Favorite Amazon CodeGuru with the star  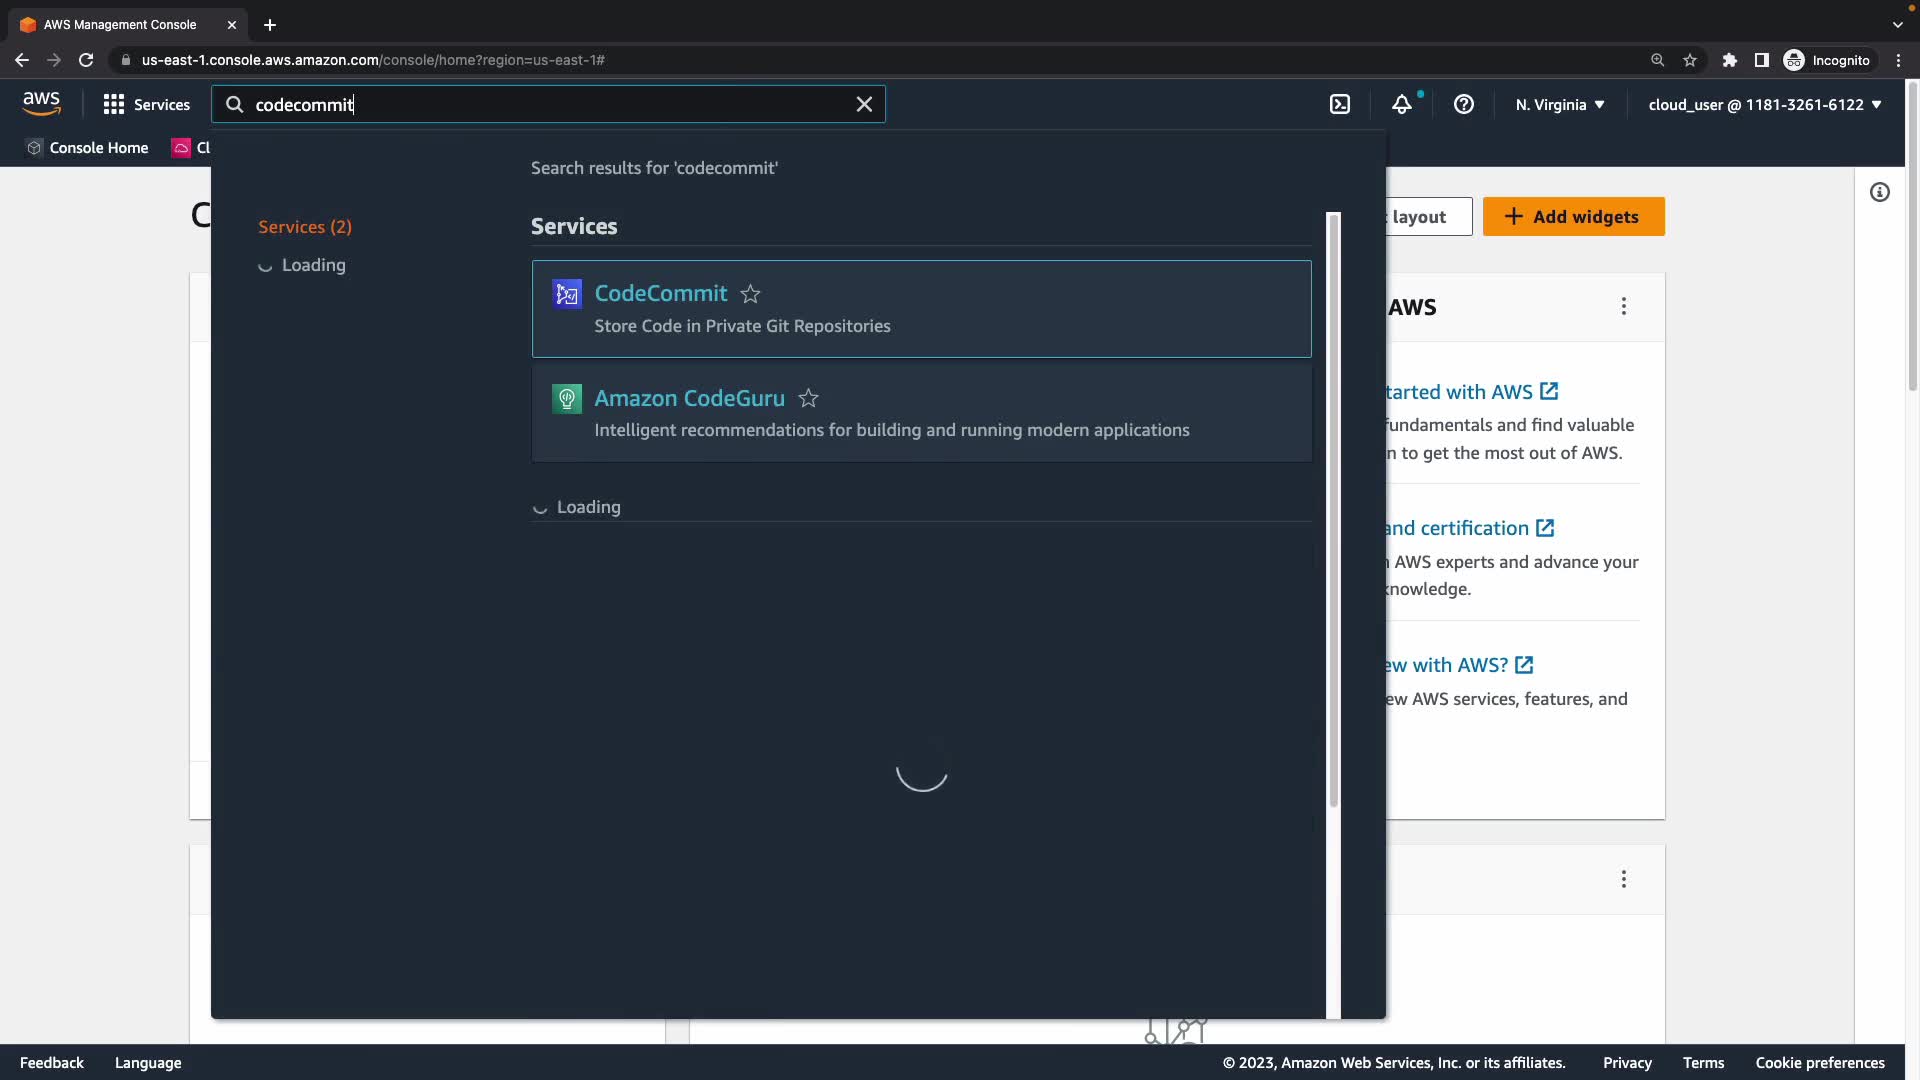808,399
